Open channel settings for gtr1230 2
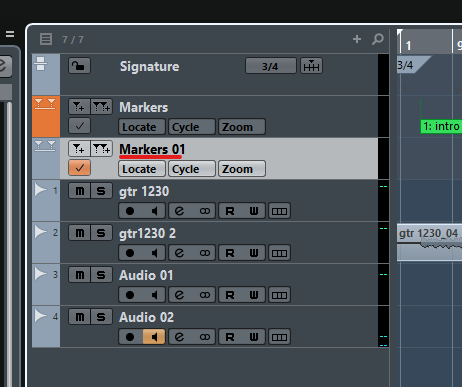Viewport: 462px width, 387px height. pyautogui.click(x=179, y=253)
